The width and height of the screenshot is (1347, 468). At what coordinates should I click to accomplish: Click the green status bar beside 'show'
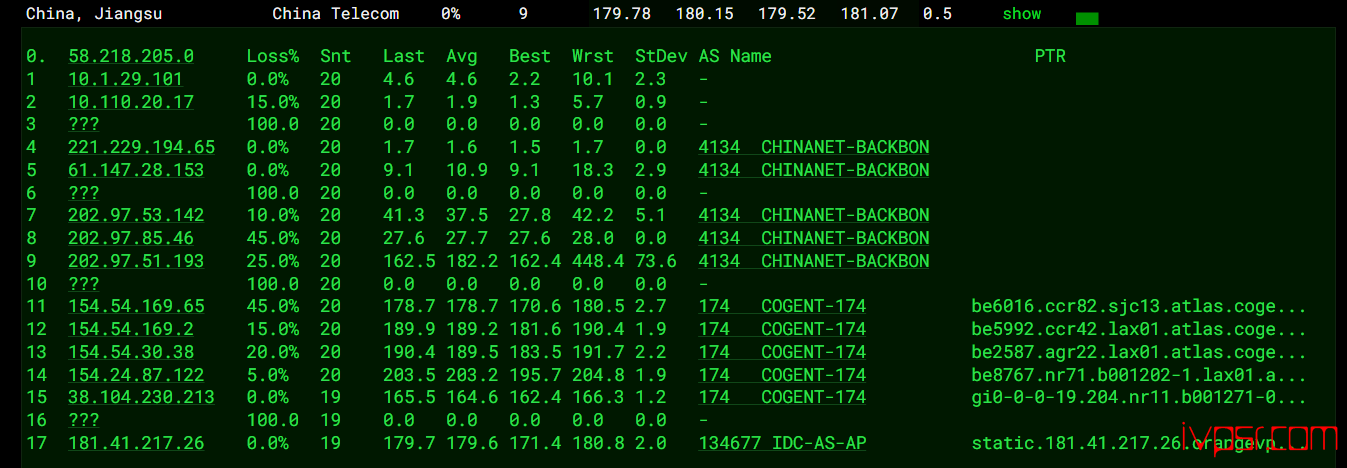tap(1087, 19)
